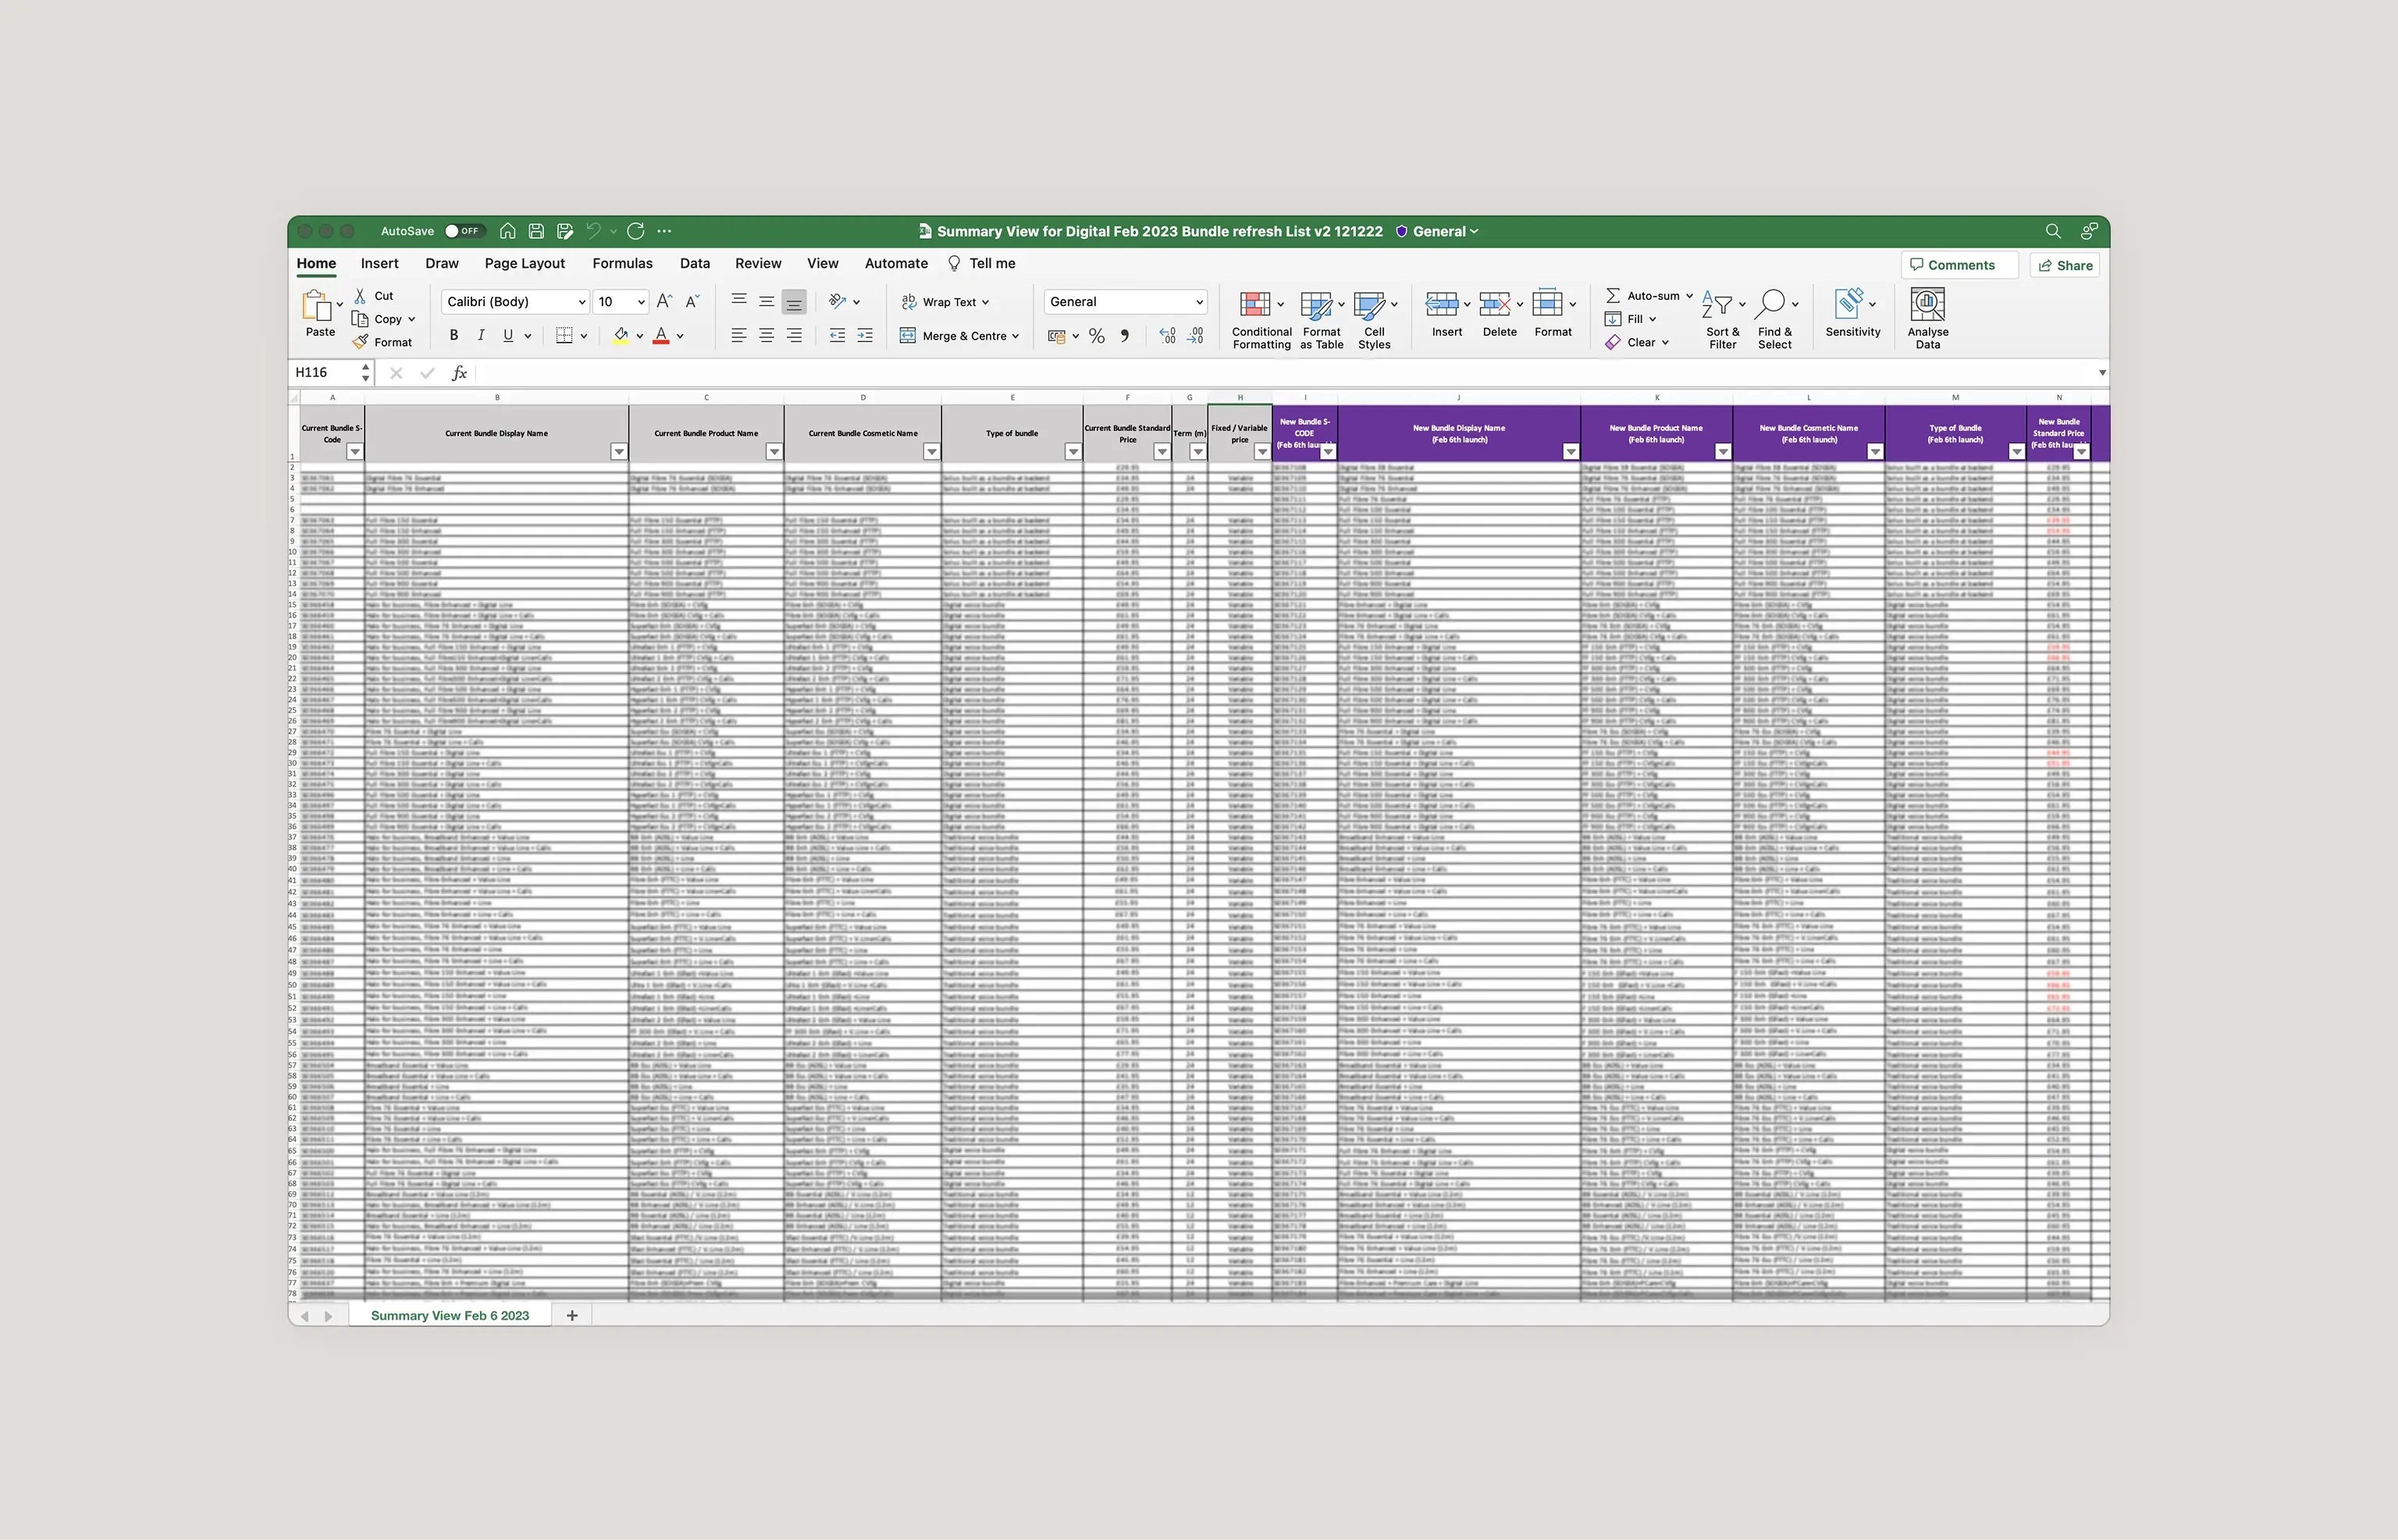
Task: Click the Delete cells icon
Action: [1495, 304]
